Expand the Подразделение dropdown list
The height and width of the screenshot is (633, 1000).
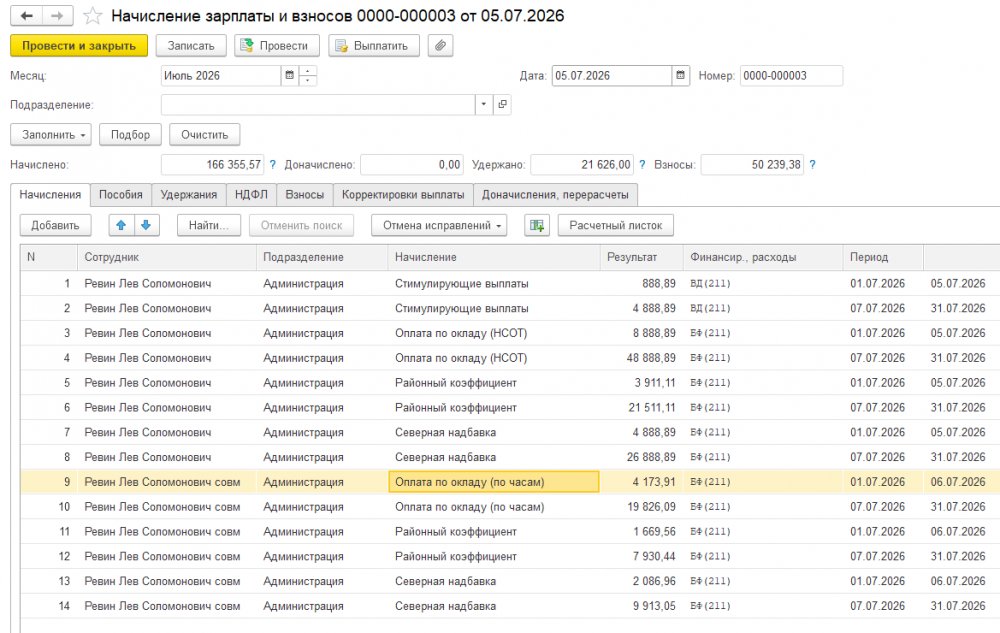483,105
